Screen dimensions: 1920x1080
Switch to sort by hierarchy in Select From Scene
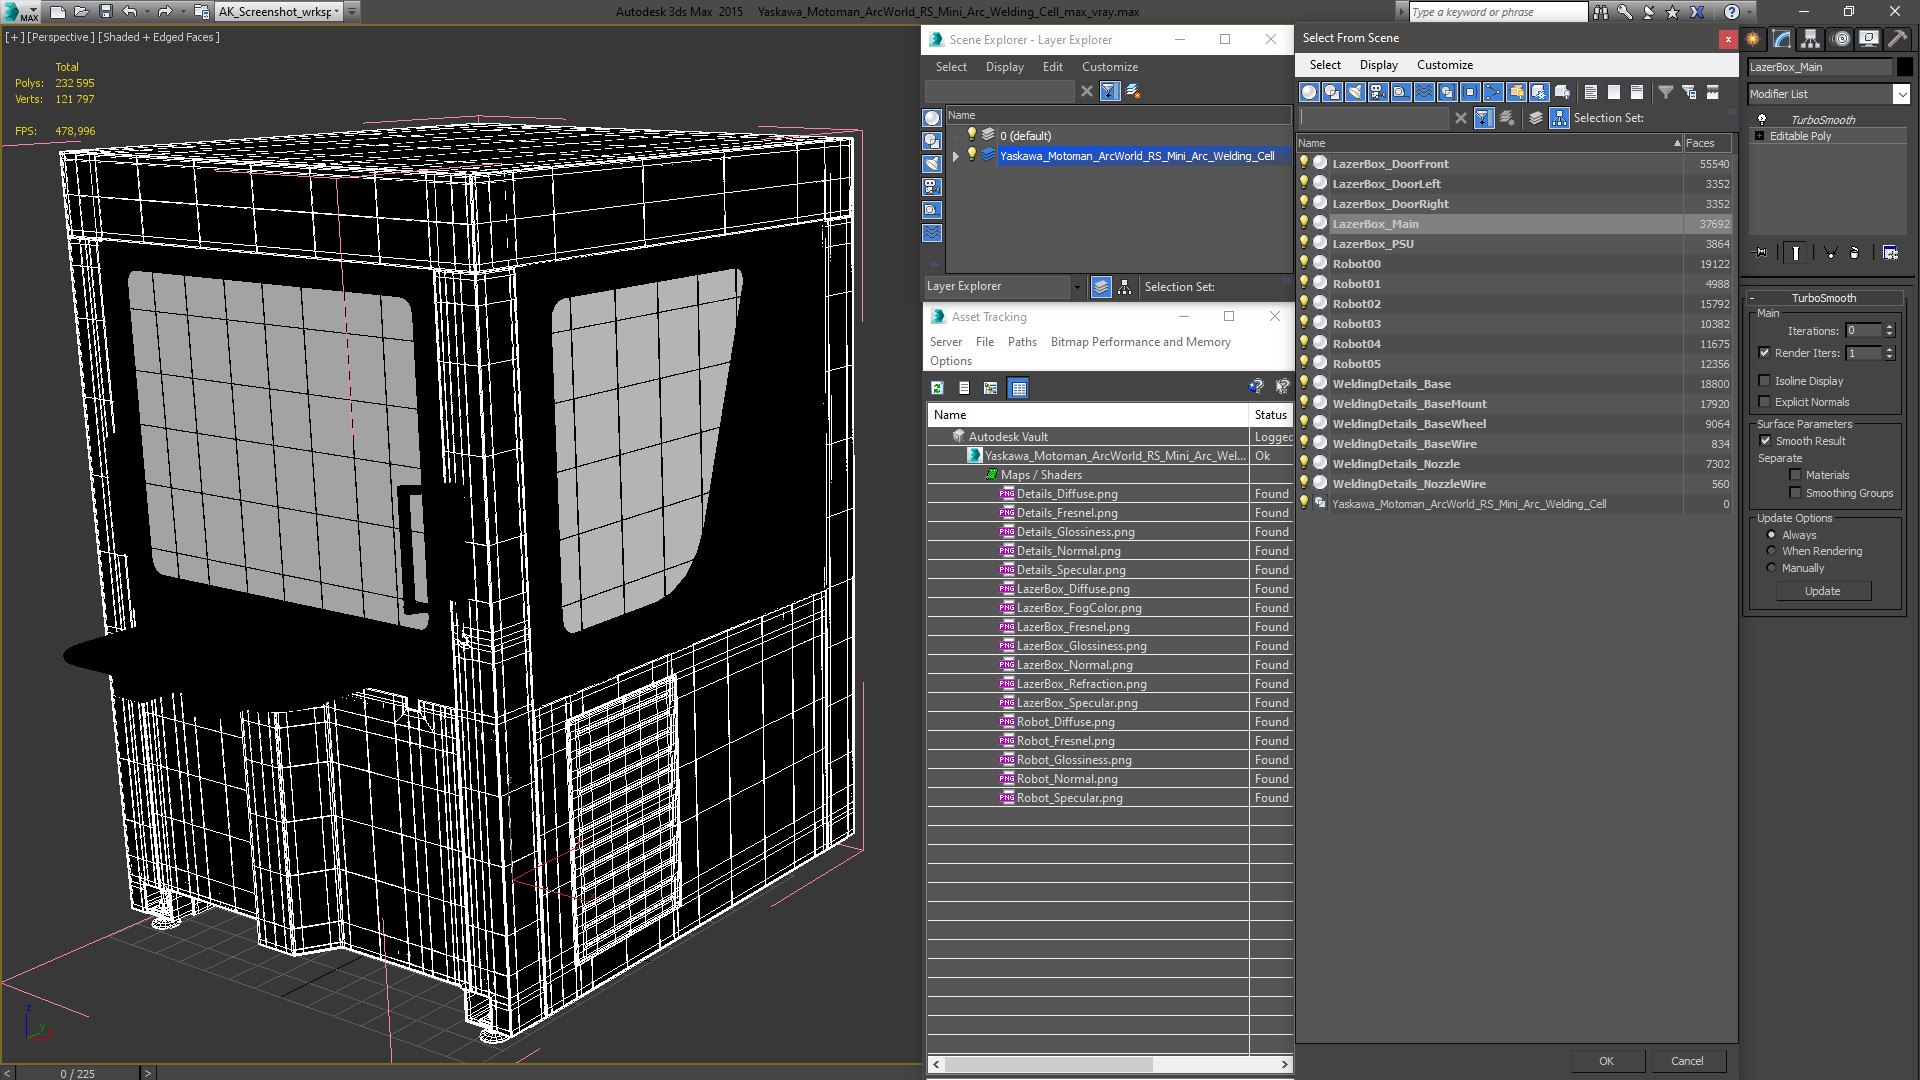[x=1560, y=118]
